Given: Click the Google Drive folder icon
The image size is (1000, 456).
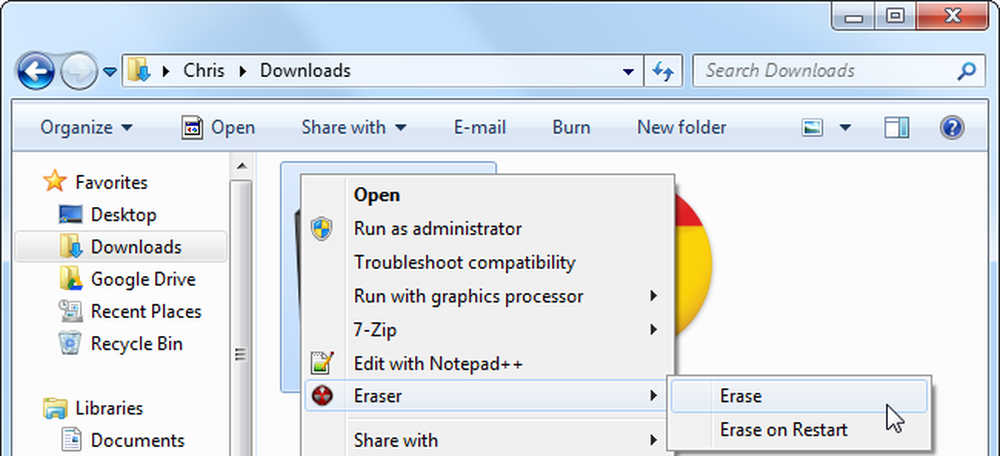Looking at the screenshot, I should click(70, 279).
